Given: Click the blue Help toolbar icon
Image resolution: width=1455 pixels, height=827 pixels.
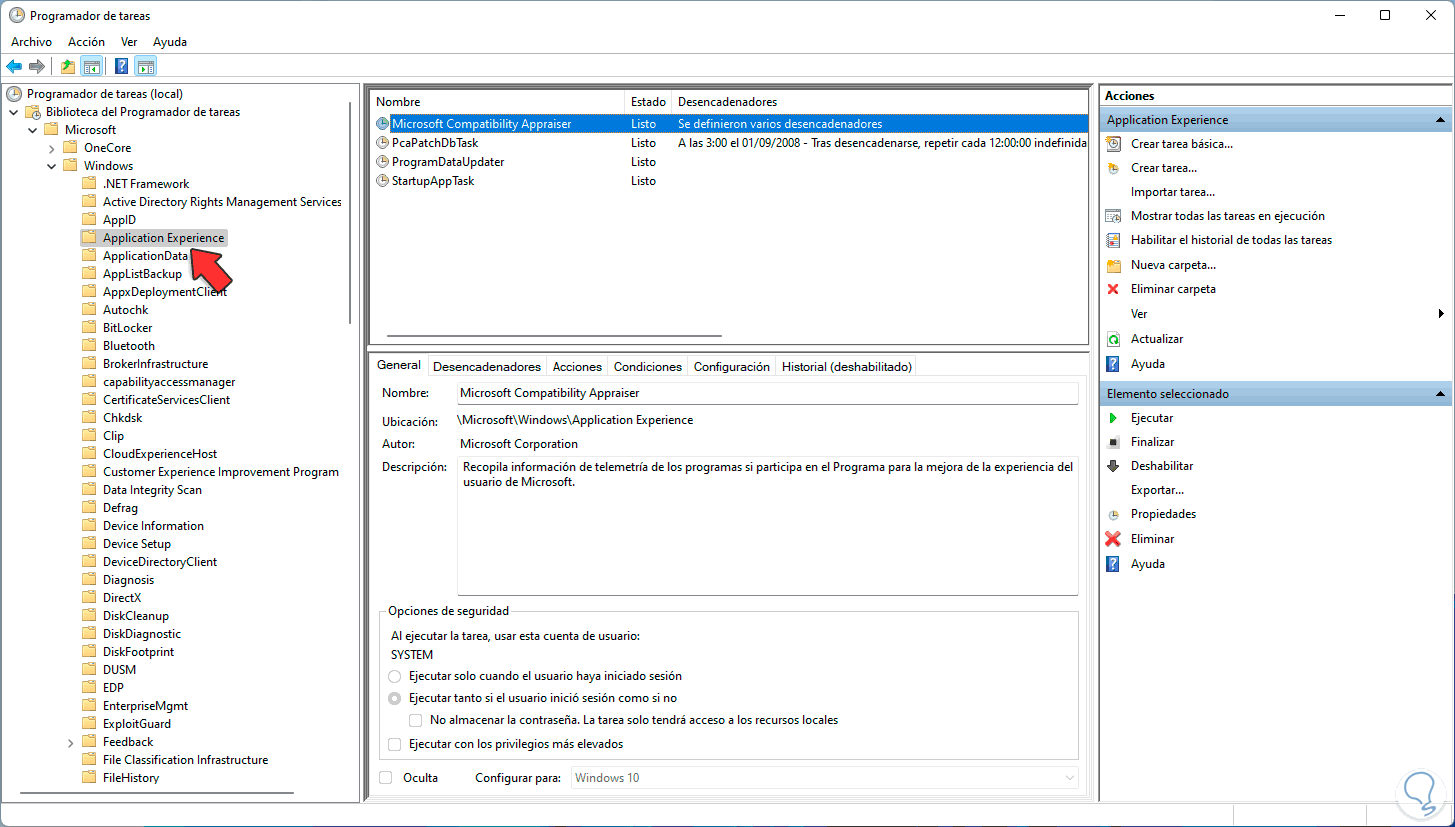Looking at the screenshot, I should [x=122, y=66].
